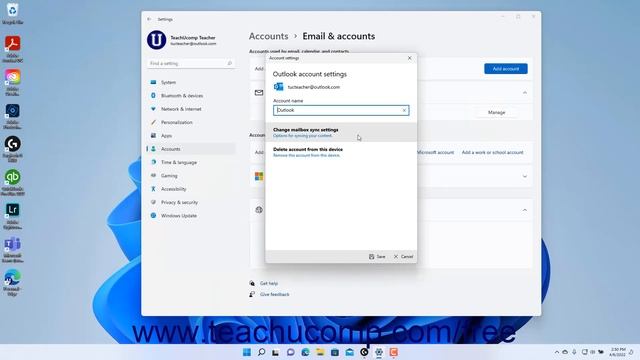This screenshot has width=640, height=360.
Task: Click Cancel in account settings dialog
Action: tap(403, 257)
